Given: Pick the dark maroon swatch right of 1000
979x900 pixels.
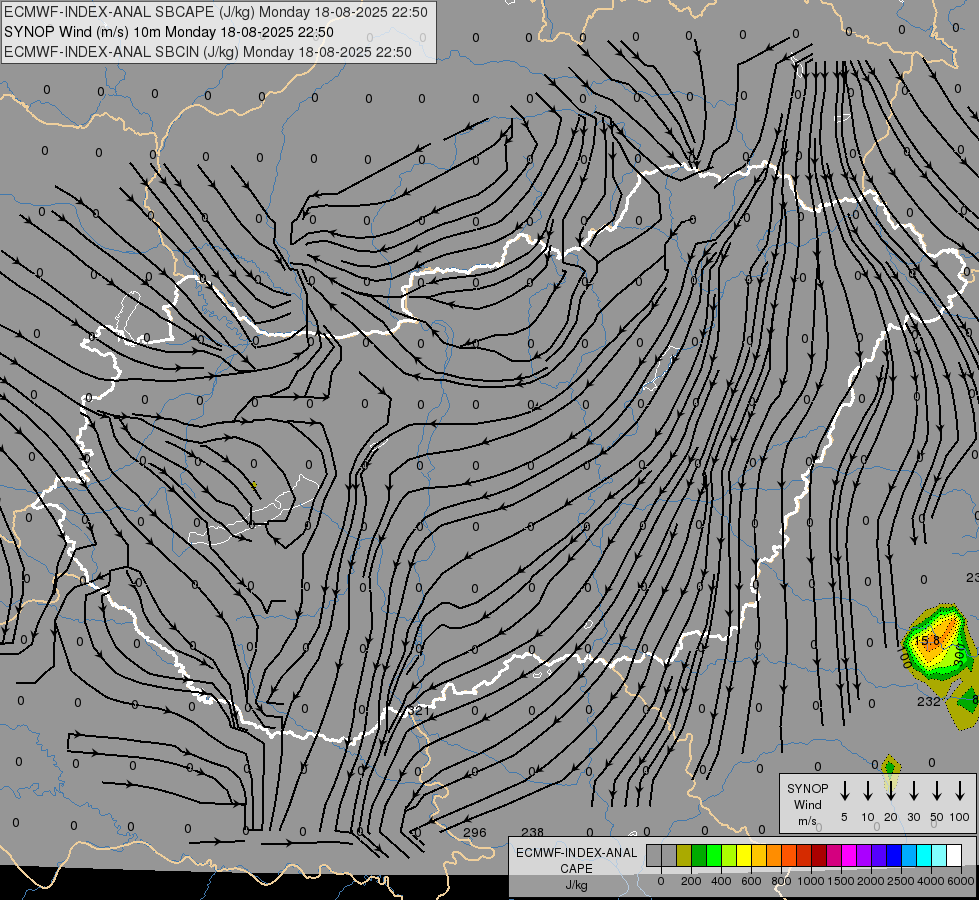Looking at the screenshot, I should pyautogui.click(x=819, y=855).
